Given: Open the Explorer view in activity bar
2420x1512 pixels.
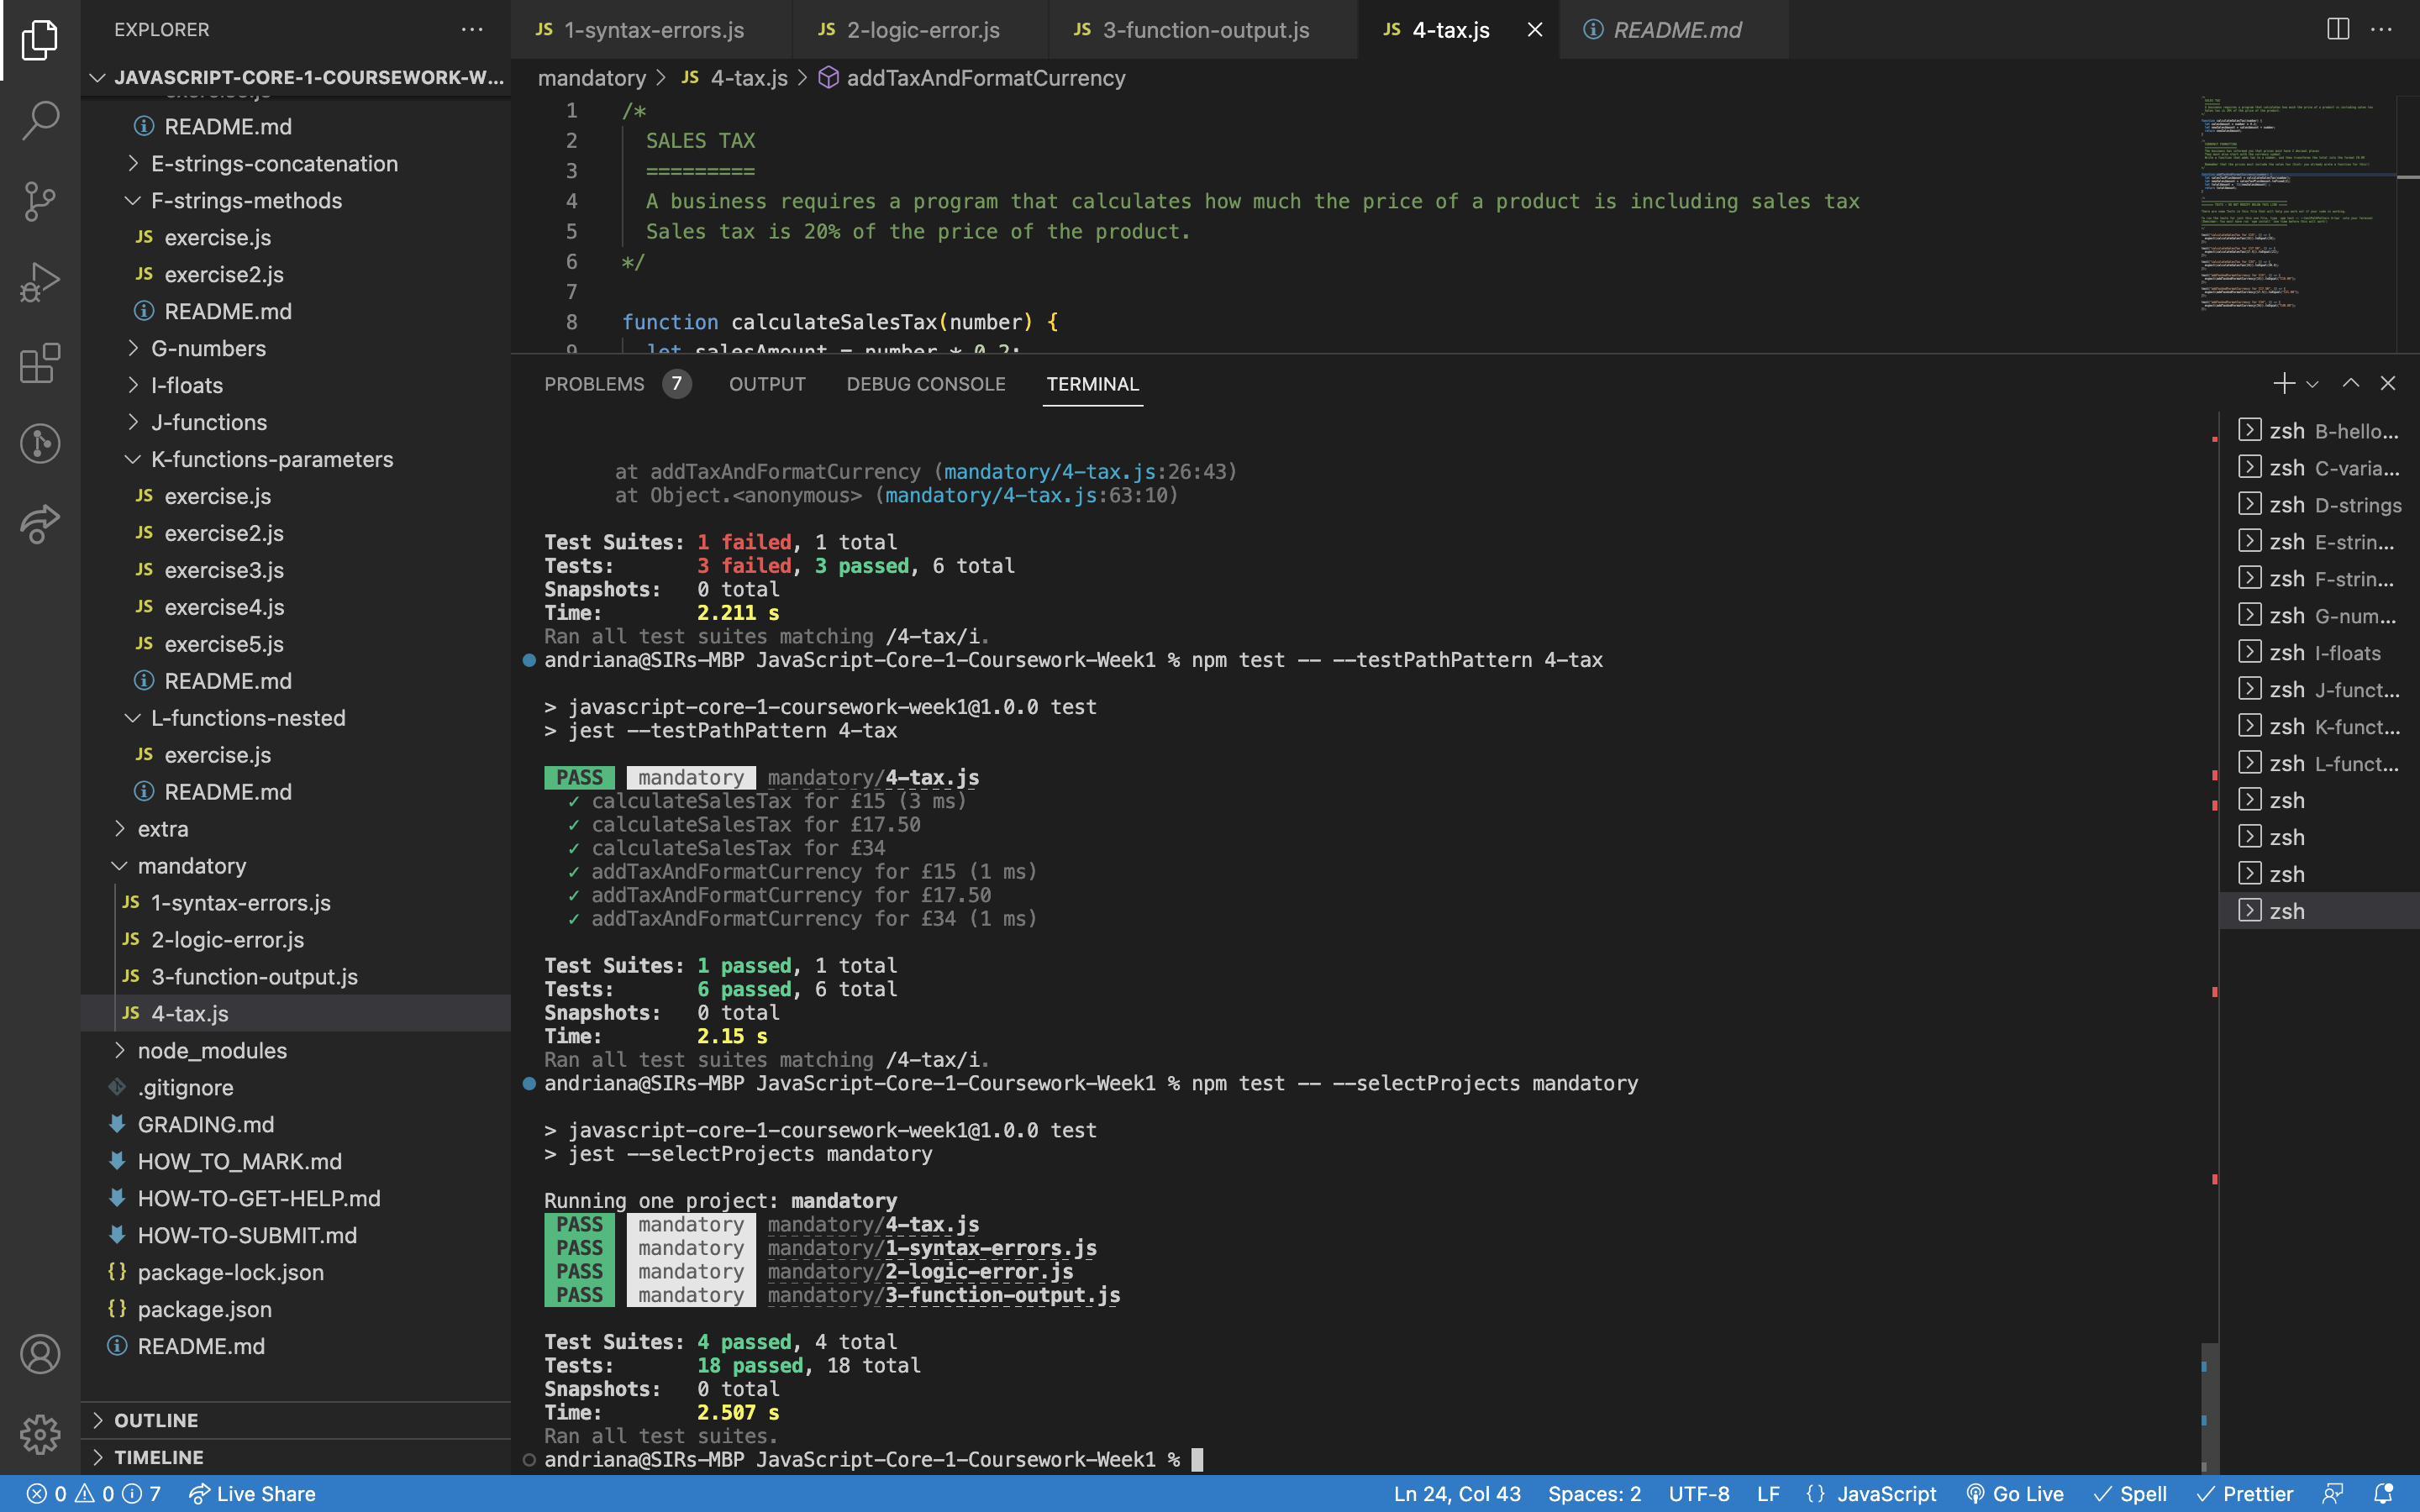Looking at the screenshot, I should click(40, 40).
